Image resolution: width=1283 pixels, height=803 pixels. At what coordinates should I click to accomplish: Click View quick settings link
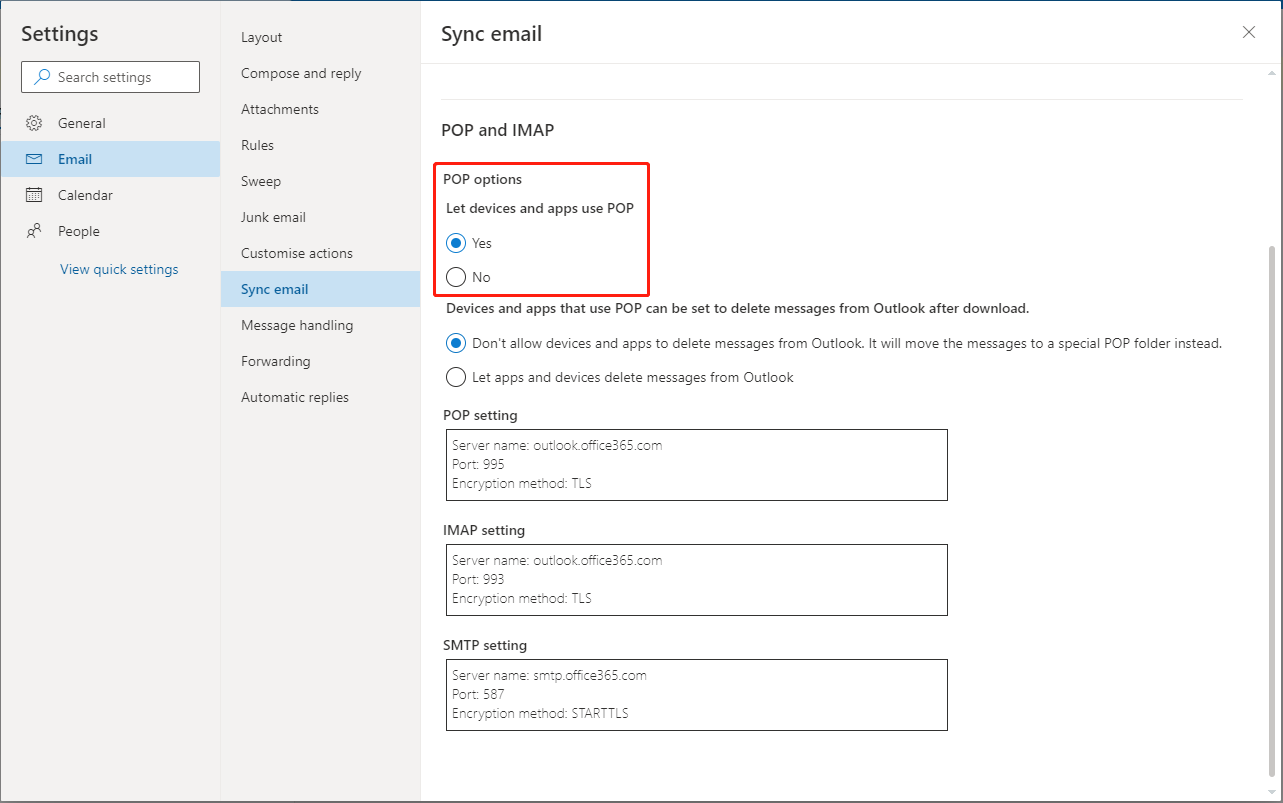pyautogui.click(x=119, y=269)
